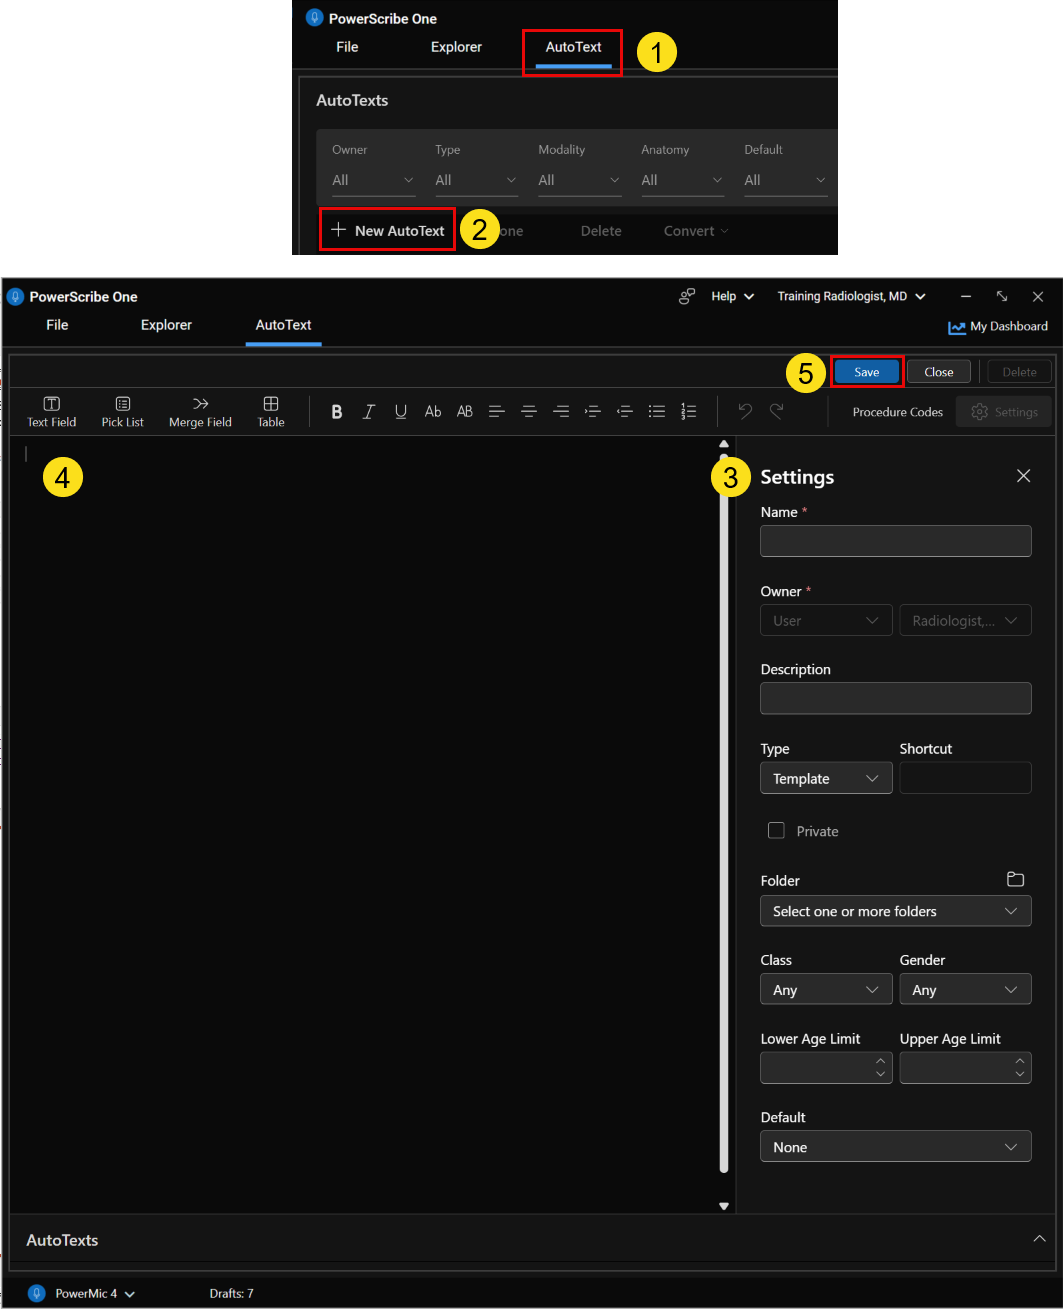Align text right

pos(561,412)
